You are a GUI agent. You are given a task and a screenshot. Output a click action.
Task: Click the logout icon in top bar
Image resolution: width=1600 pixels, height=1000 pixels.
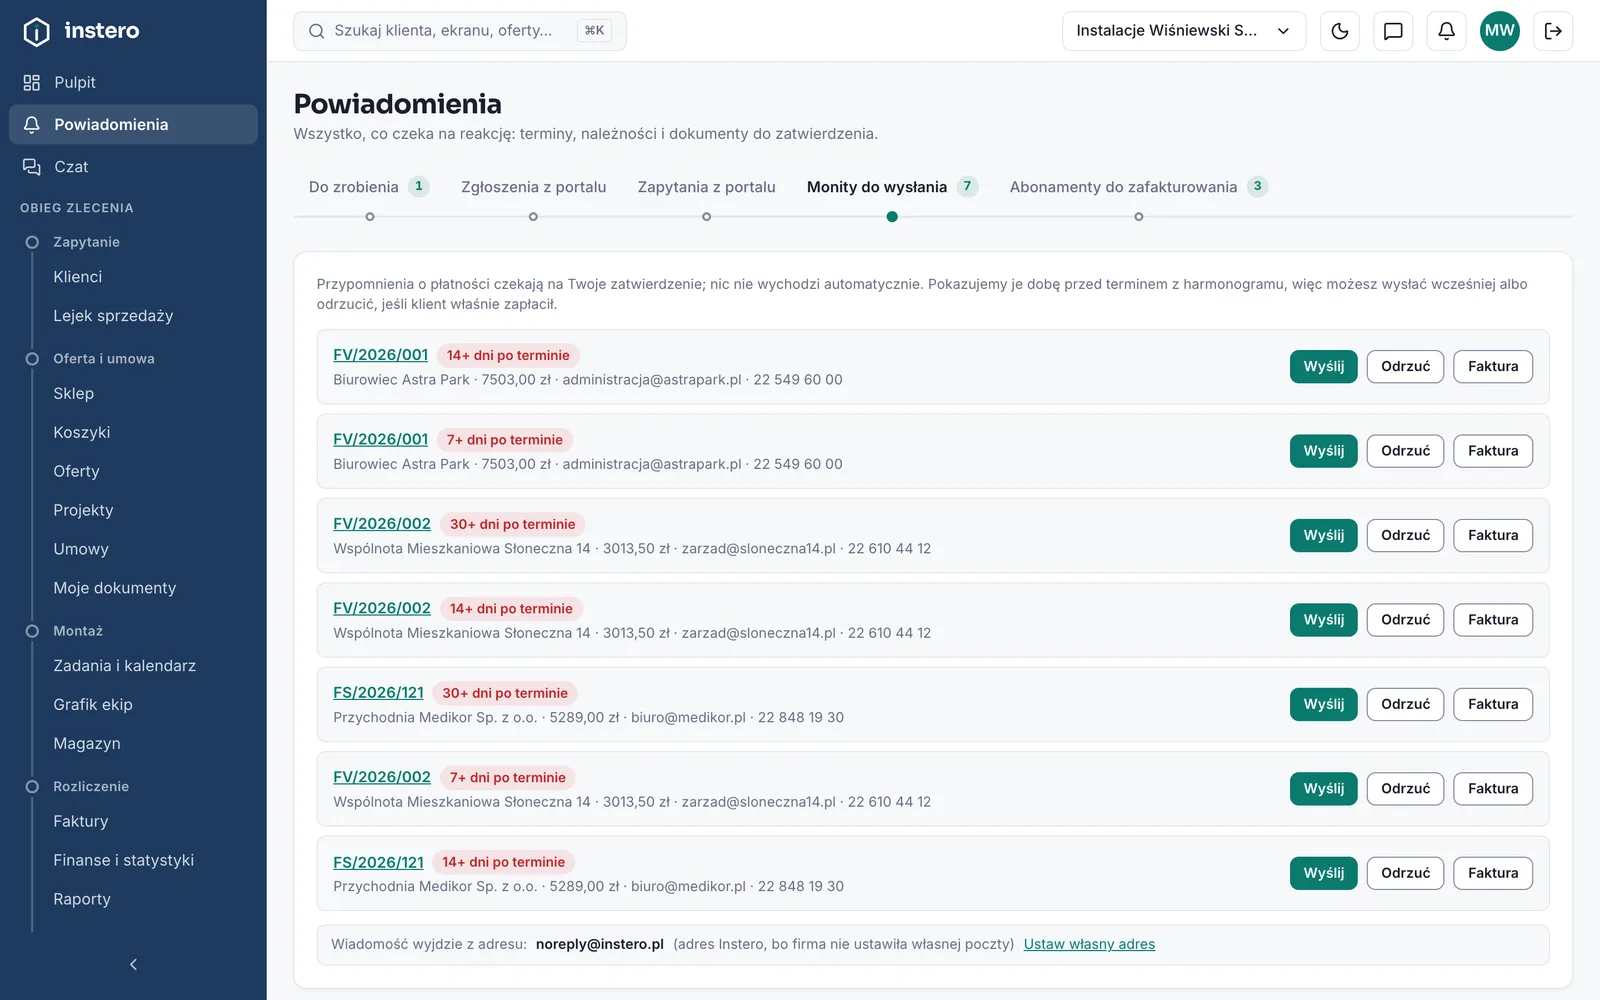1553,31
